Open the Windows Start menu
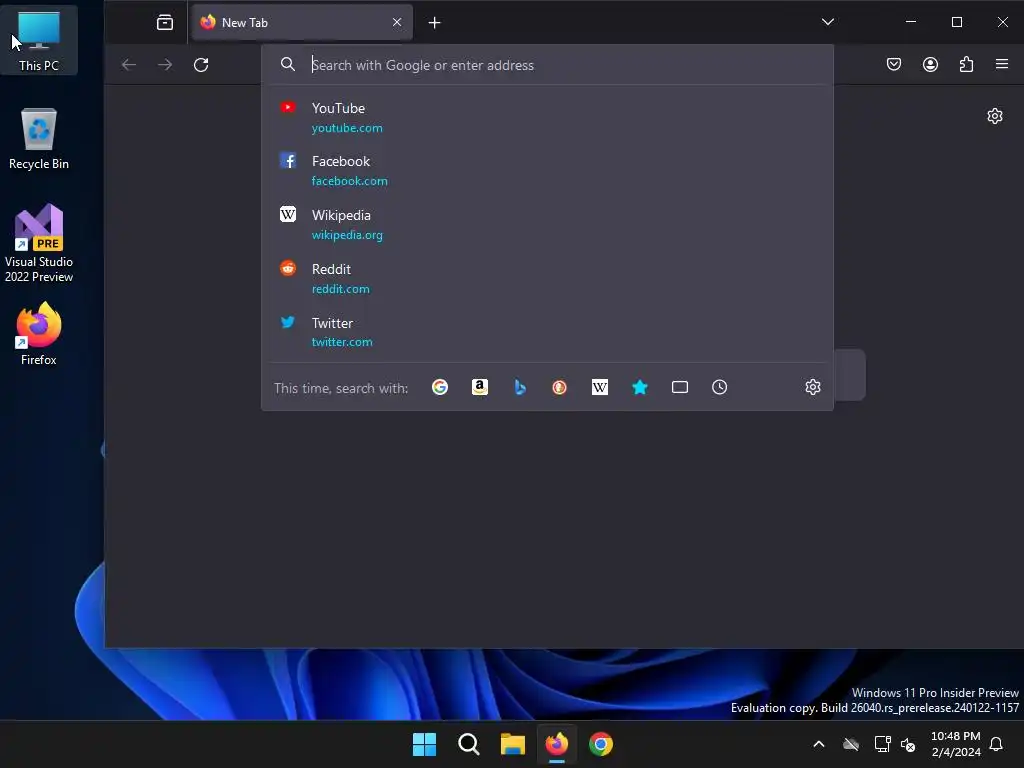This screenshot has height=768, width=1024. point(424,744)
